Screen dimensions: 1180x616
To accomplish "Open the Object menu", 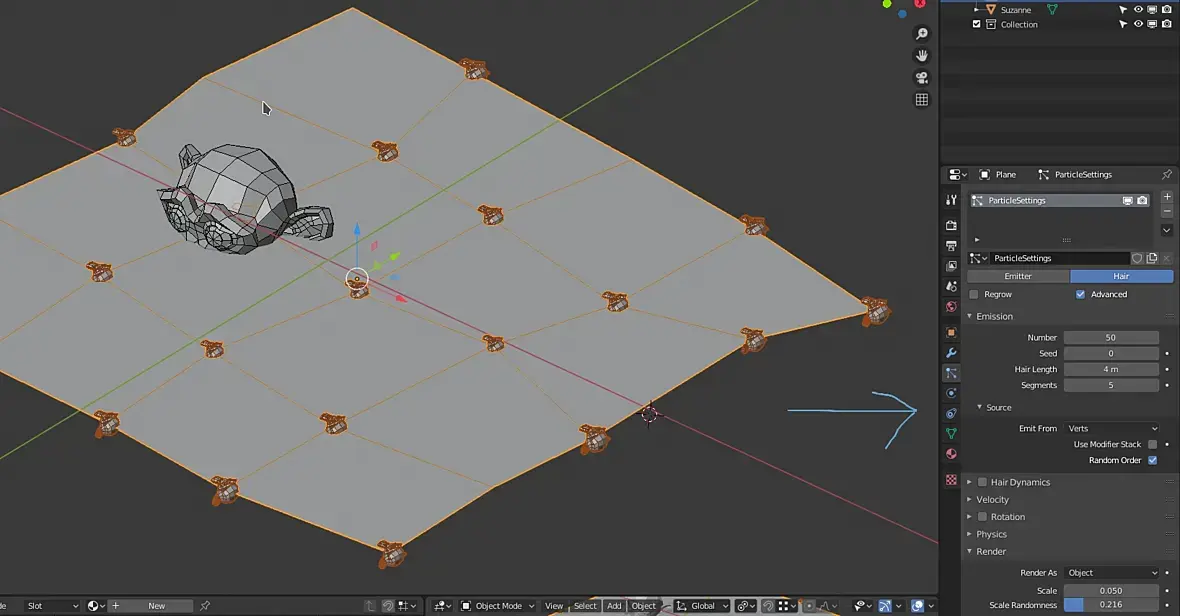I will [x=643, y=605].
